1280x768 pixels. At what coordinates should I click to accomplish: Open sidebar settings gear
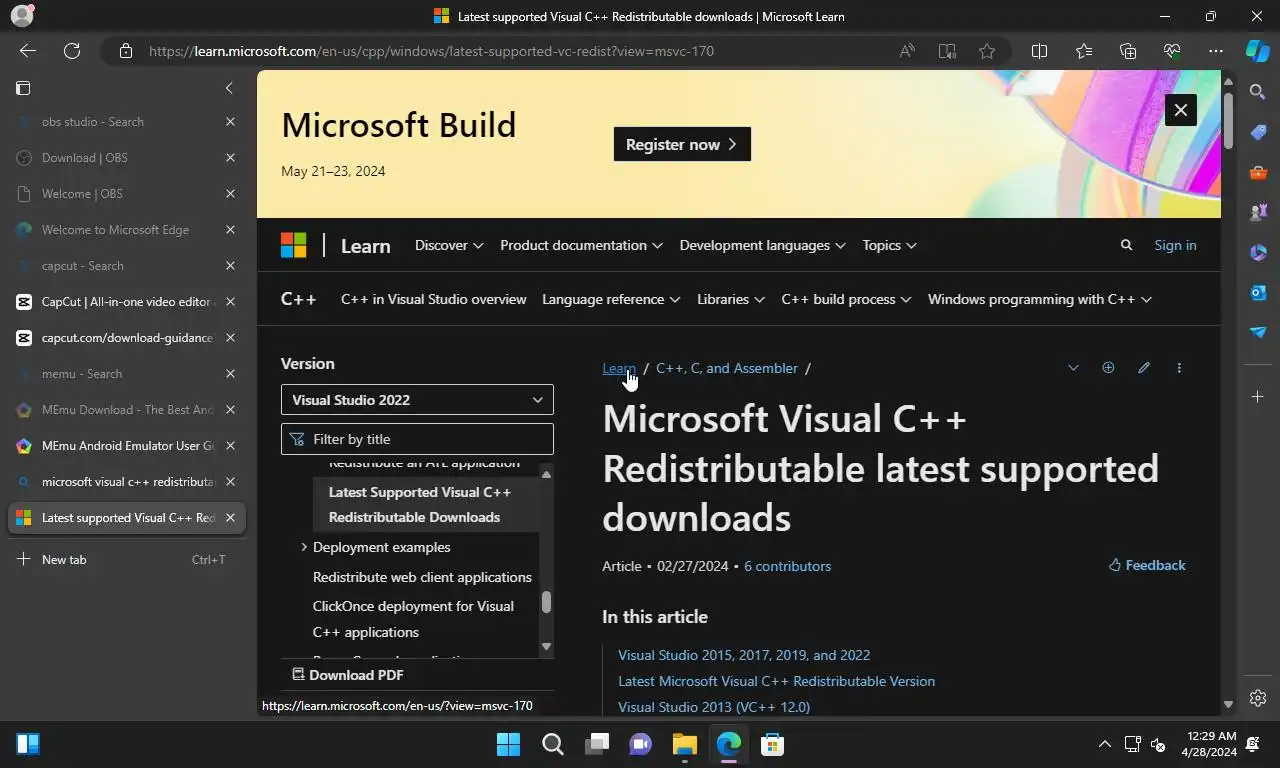[x=1258, y=698]
